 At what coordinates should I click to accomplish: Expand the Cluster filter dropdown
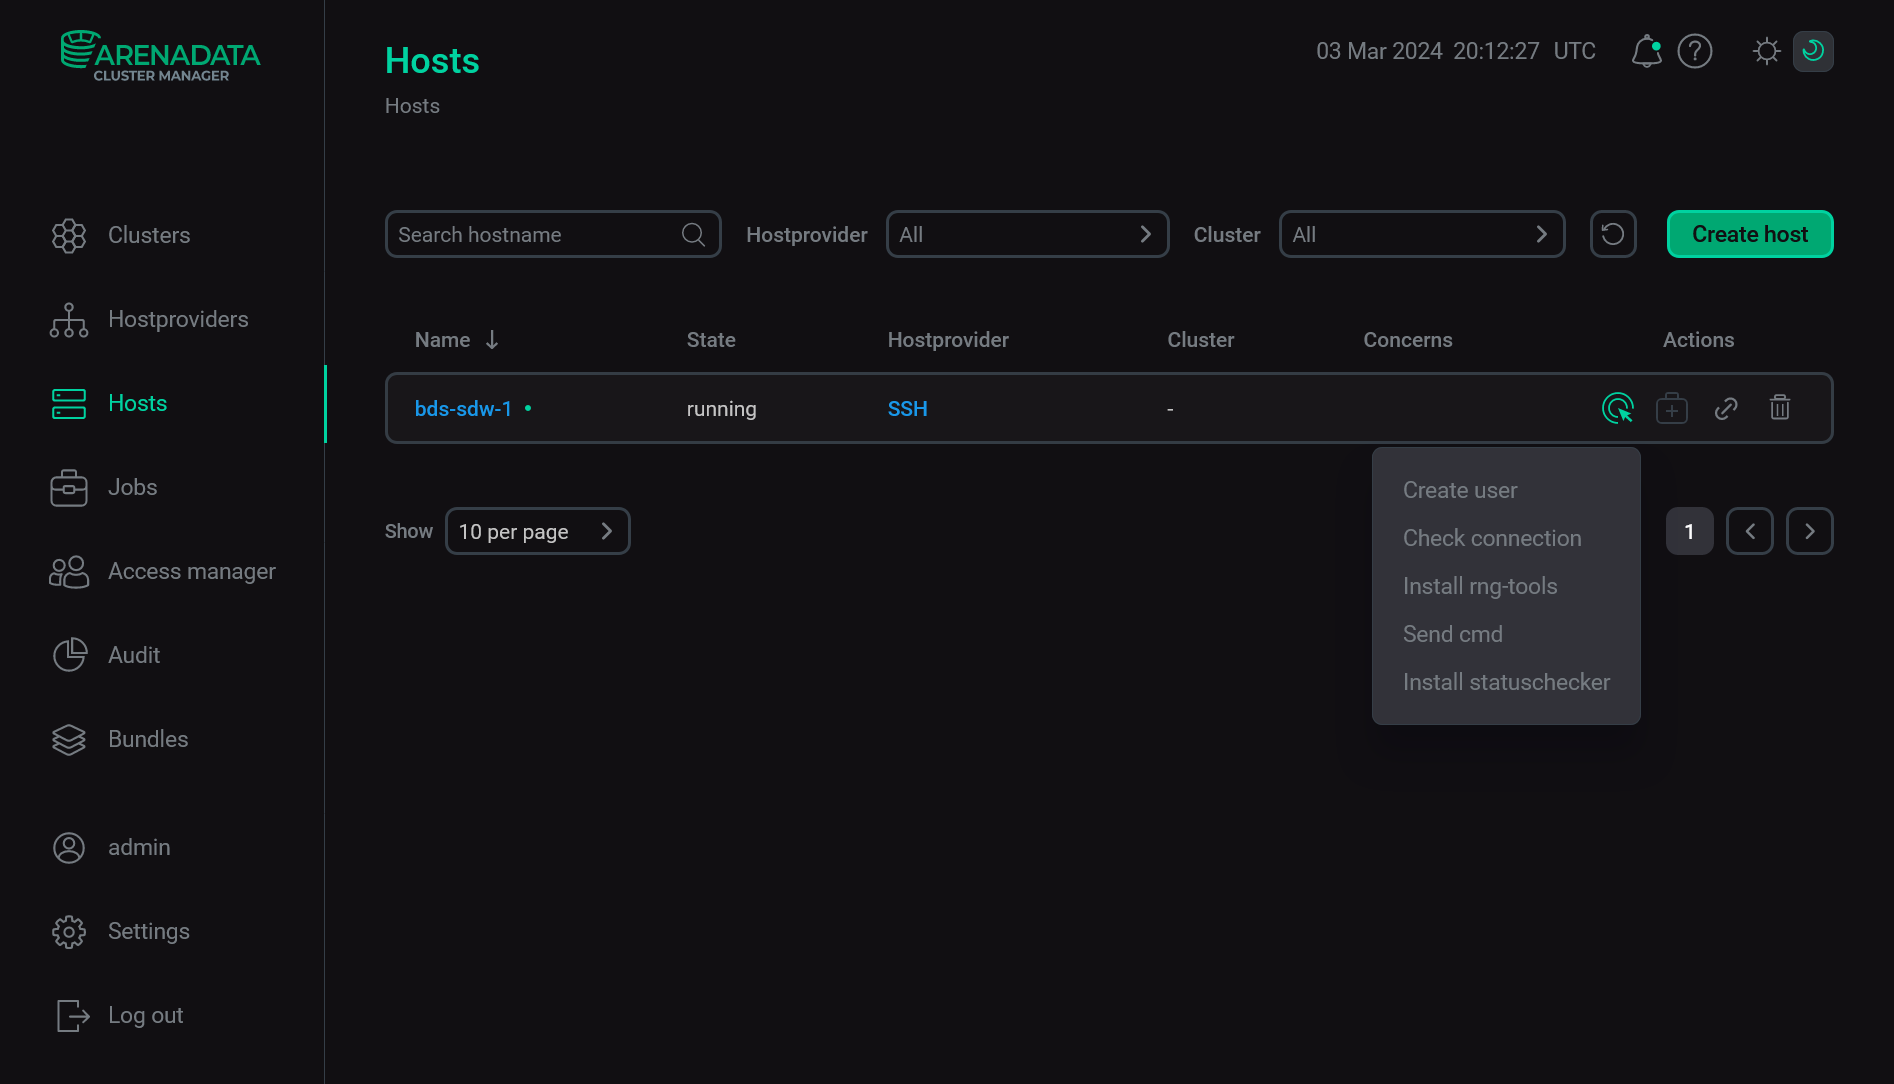tap(1421, 234)
